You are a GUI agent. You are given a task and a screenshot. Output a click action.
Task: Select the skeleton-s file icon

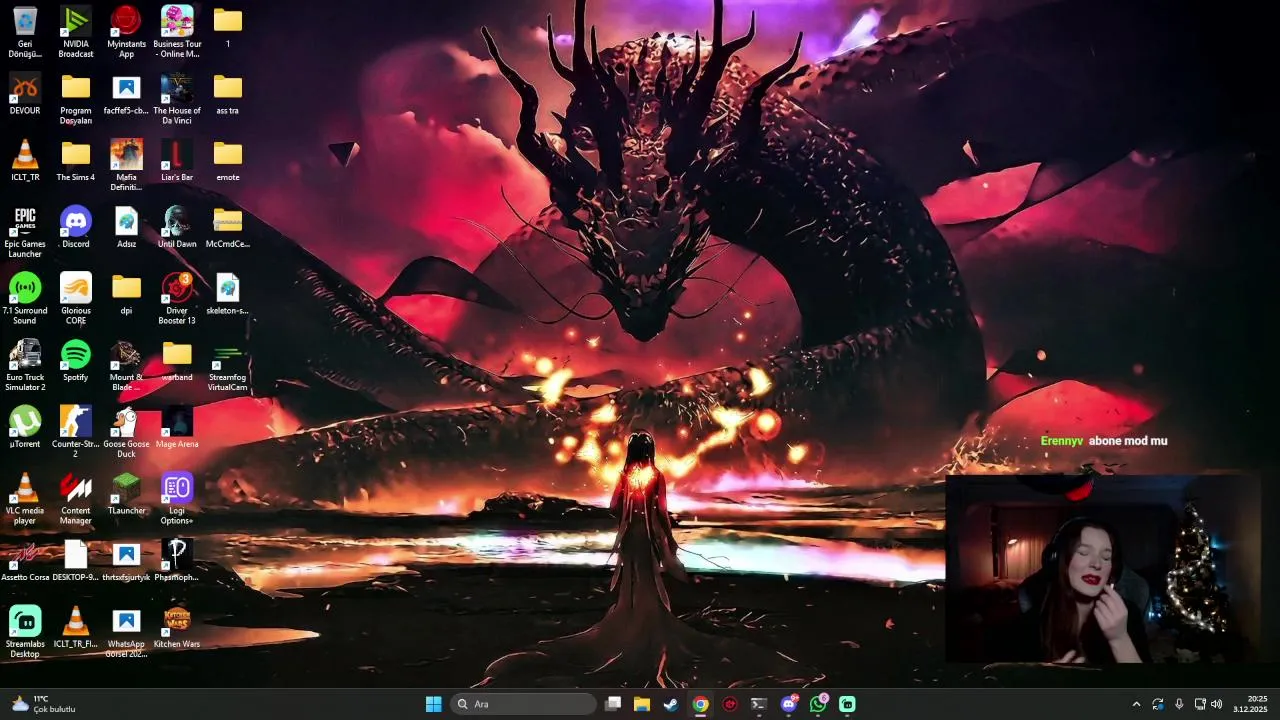(228, 293)
